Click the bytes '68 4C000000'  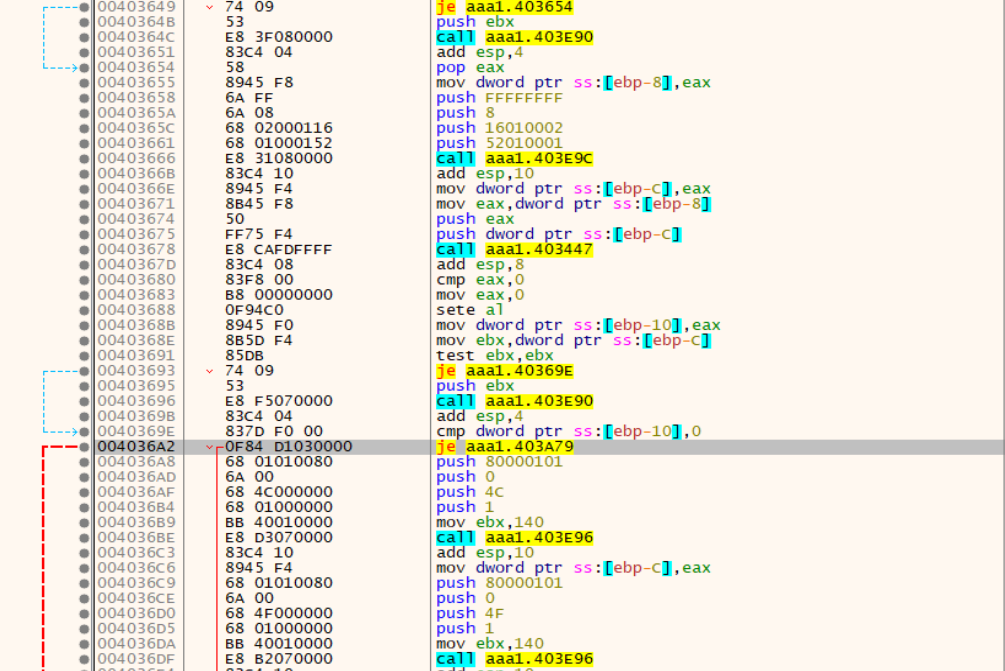(x=279, y=492)
